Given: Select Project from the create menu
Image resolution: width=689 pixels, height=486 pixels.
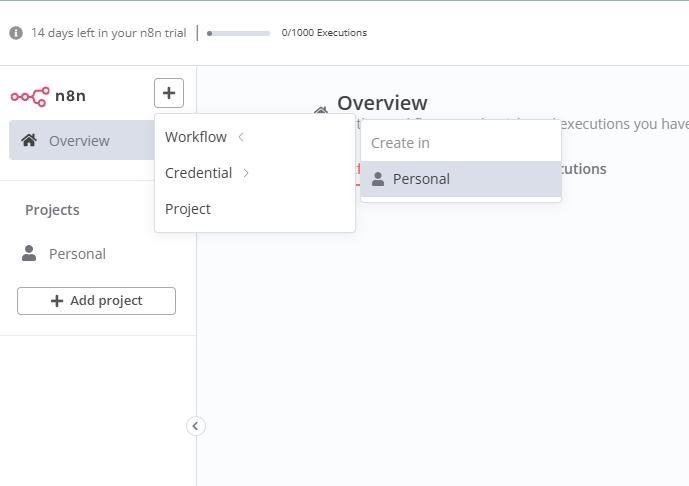Looking at the screenshot, I should [188, 209].
